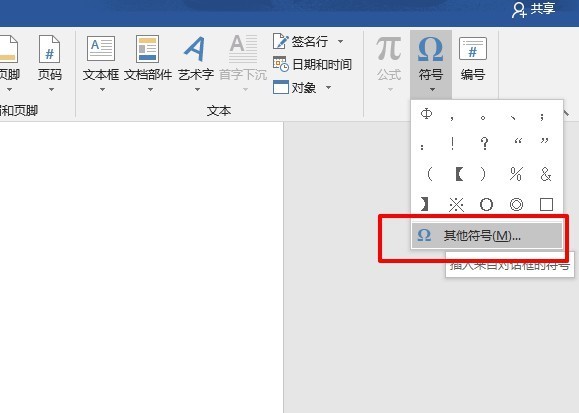The image size is (579, 413).
Task: Insert the Φ symbol from the gallery
Action: 426,114
